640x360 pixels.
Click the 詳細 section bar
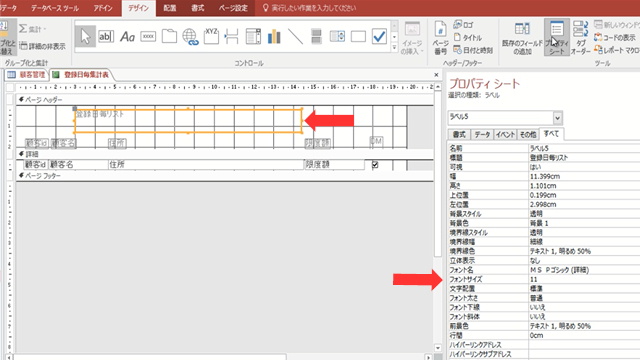(224, 154)
